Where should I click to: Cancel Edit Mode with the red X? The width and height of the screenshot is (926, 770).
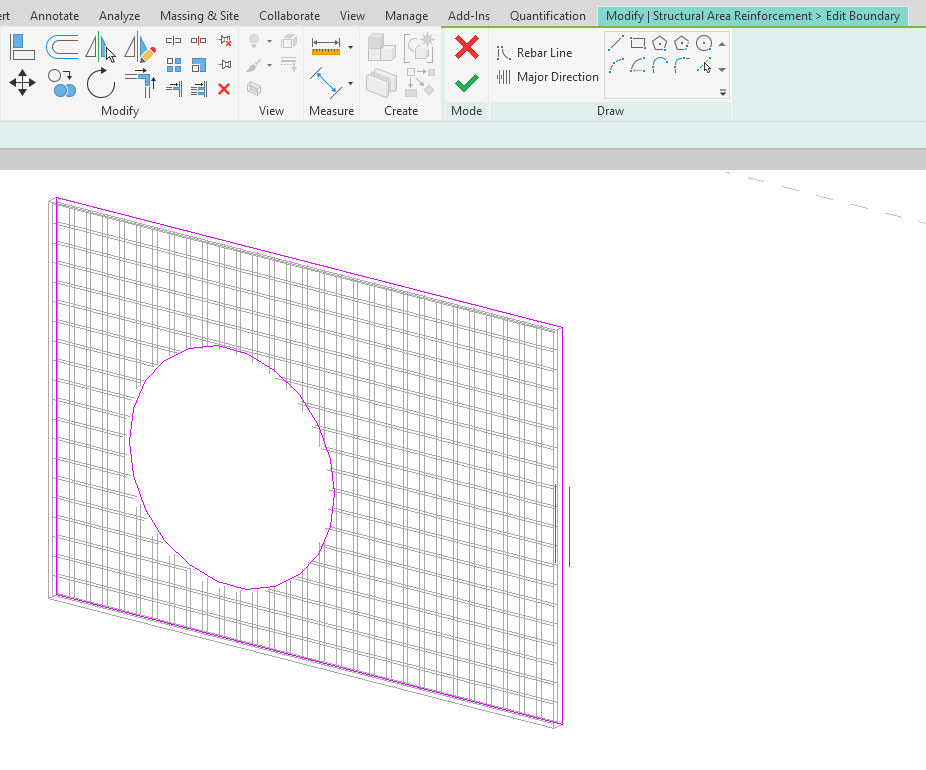point(465,47)
